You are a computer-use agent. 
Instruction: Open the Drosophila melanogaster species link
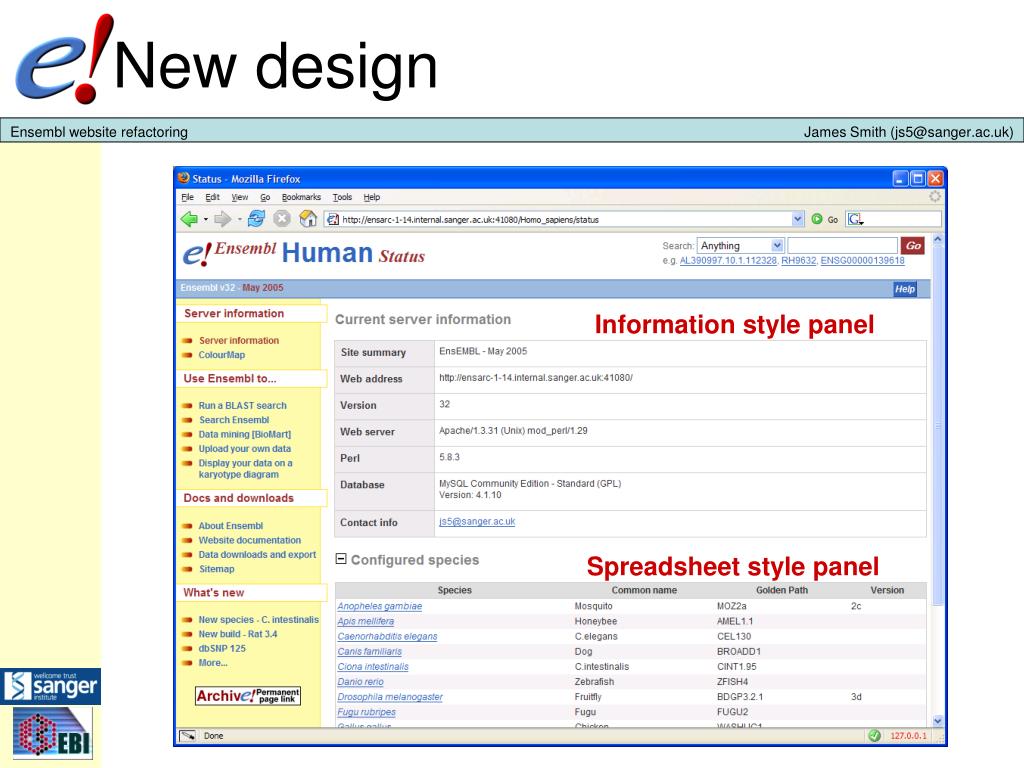click(x=390, y=697)
